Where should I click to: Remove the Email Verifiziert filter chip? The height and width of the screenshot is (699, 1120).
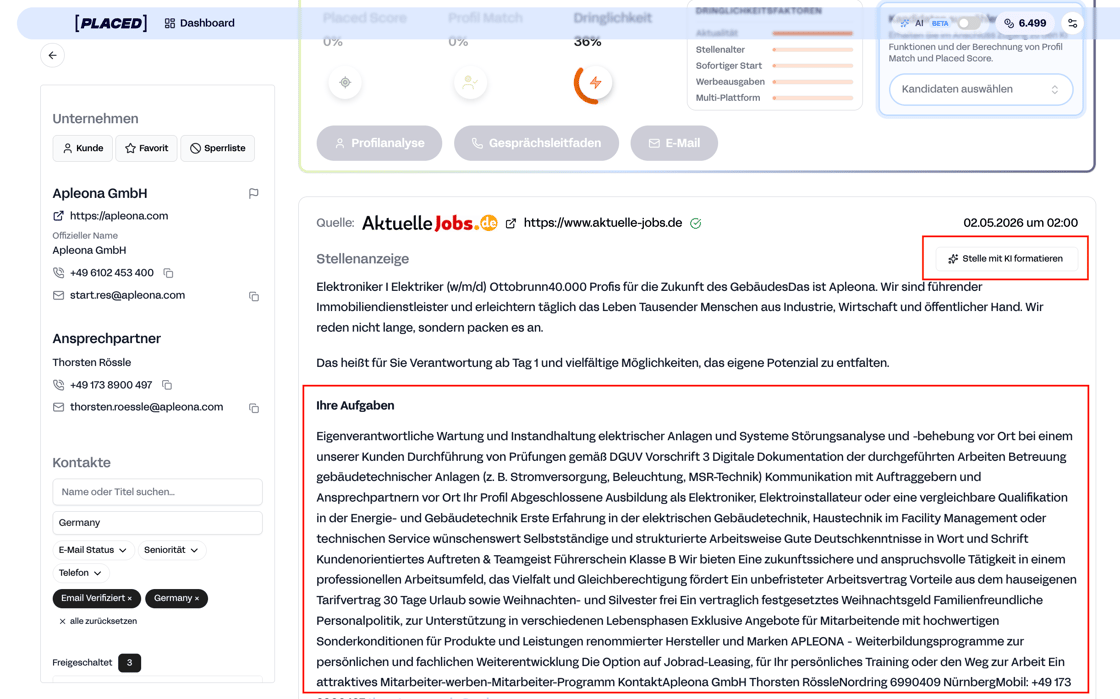(129, 598)
